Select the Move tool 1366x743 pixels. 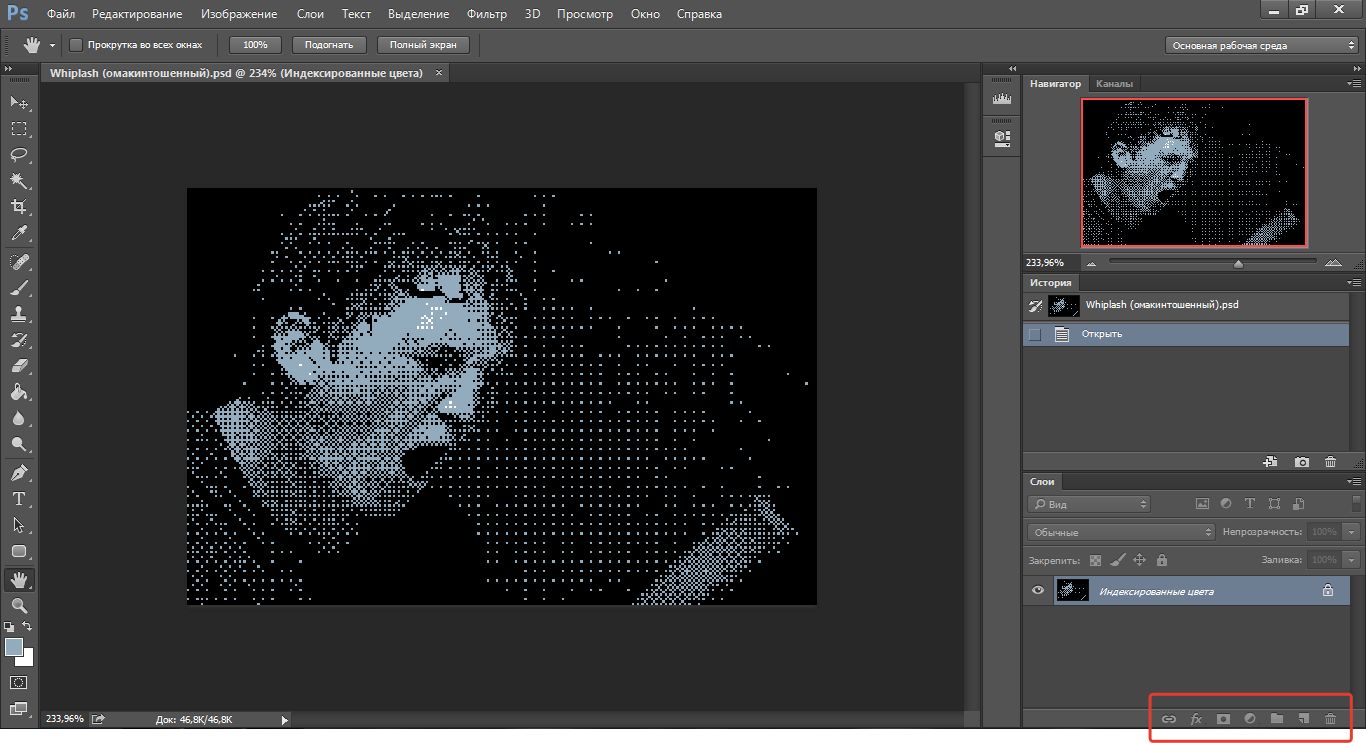(x=19, y=102)
